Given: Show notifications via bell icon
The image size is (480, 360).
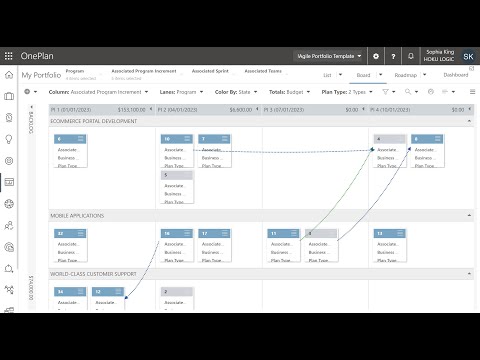Looking at the screenshot, I should coord(411,56).
